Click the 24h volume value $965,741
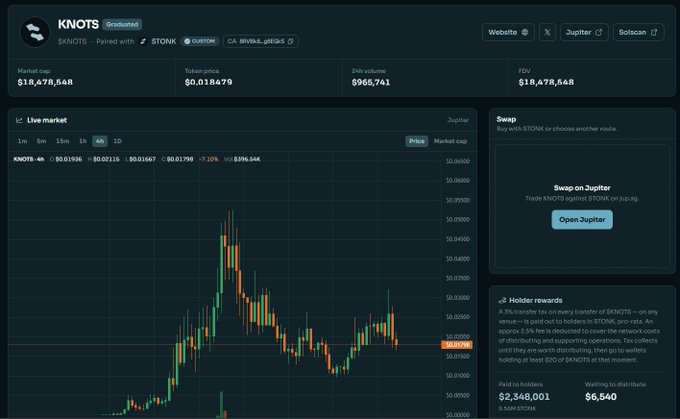Screen dimensions: 680x419 pos(371,82)
